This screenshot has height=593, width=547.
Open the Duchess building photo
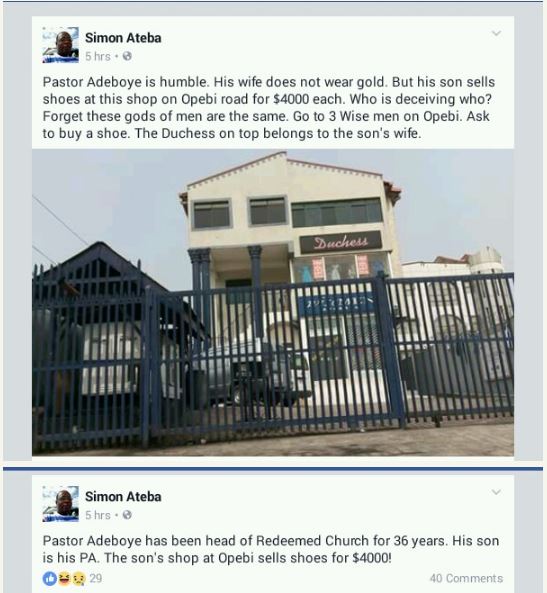pyautogui.click(x=273, y=302)
